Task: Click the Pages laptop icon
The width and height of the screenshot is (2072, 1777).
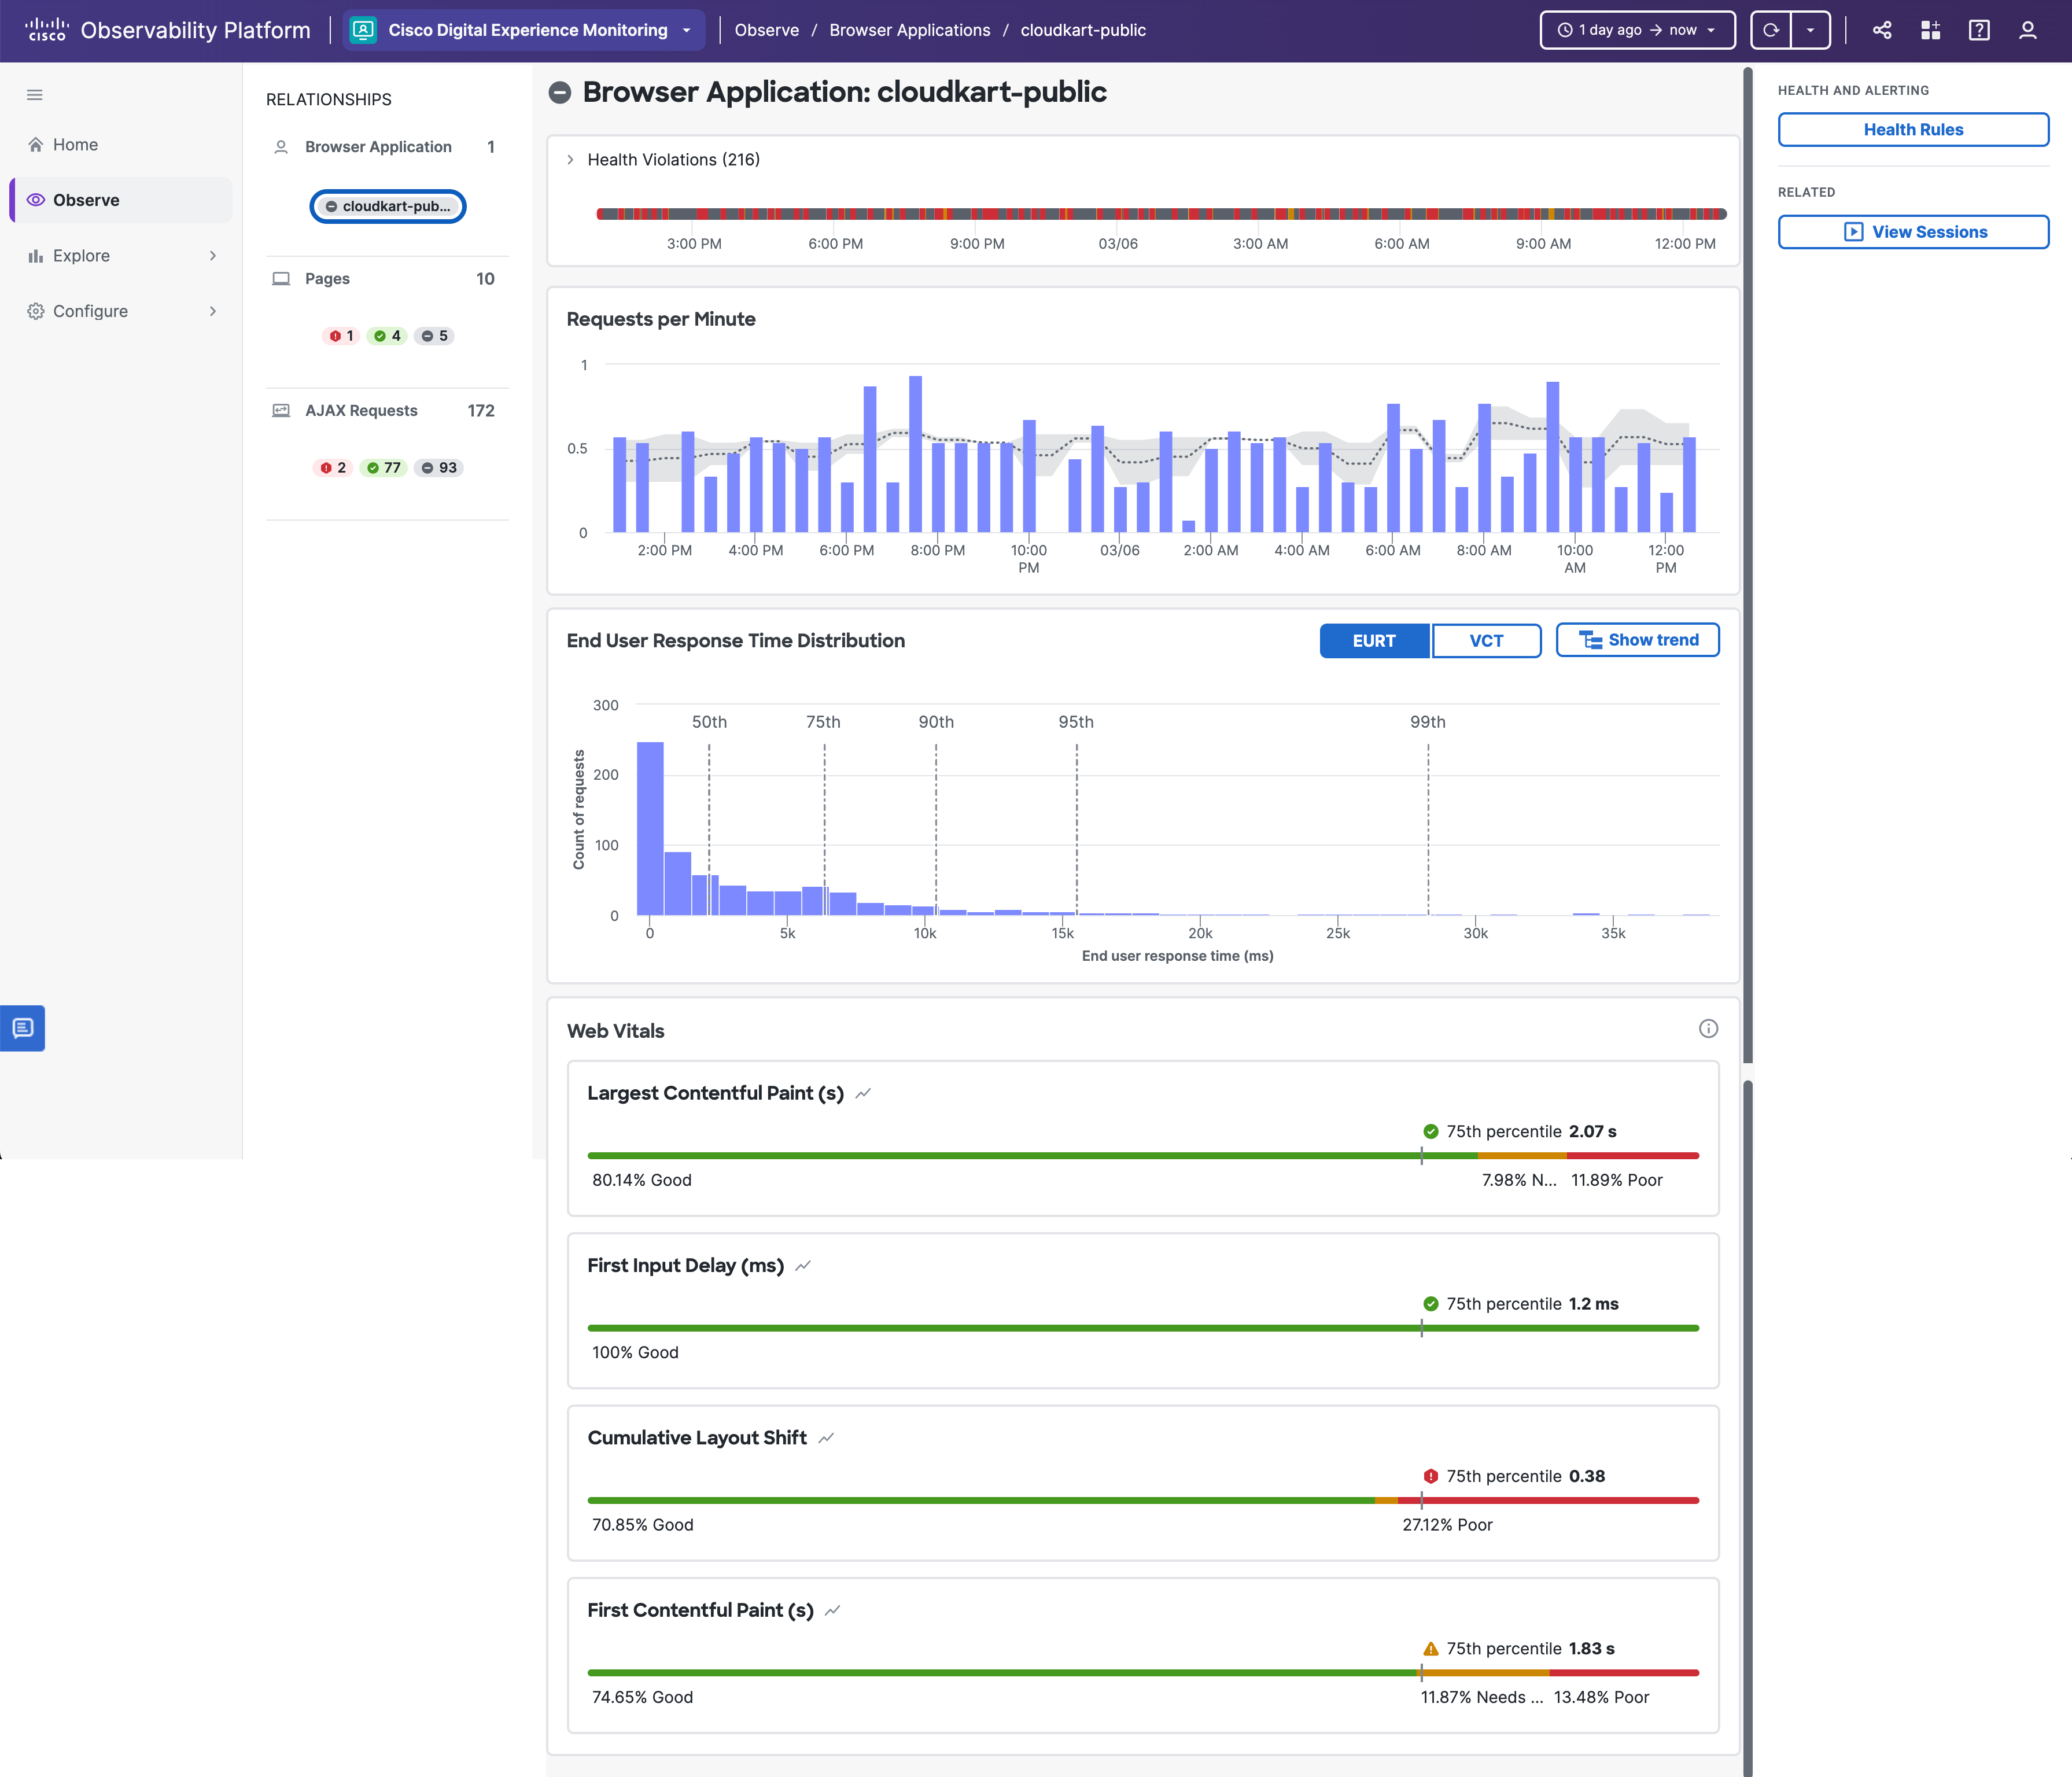Action: coord(281,279)
